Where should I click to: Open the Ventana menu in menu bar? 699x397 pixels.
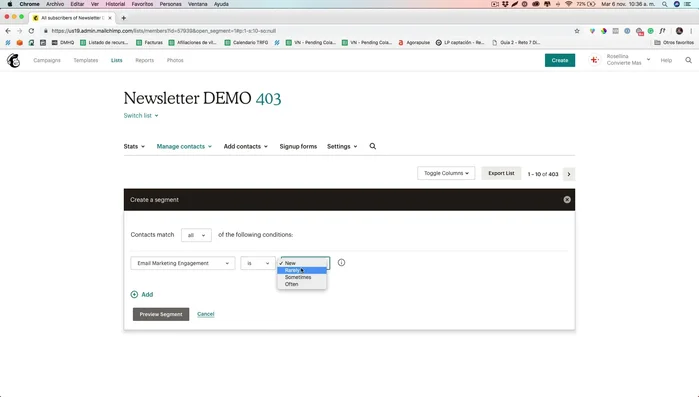[x=197, y=4]
